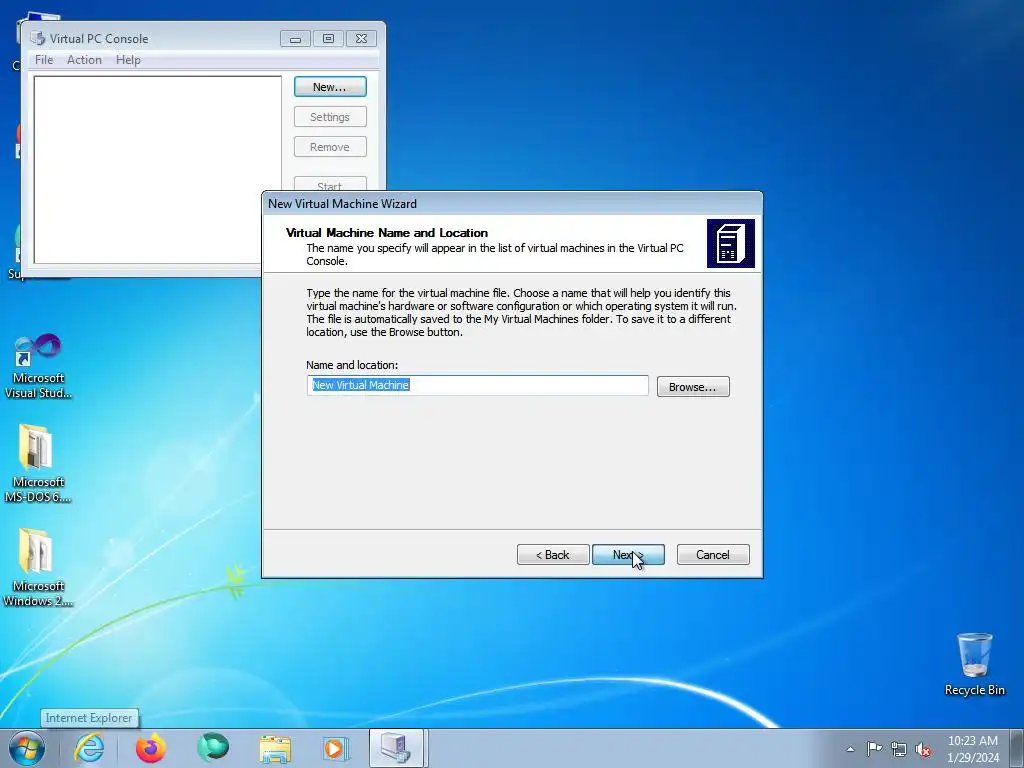Click the virtual machine list area in Console

157,170
